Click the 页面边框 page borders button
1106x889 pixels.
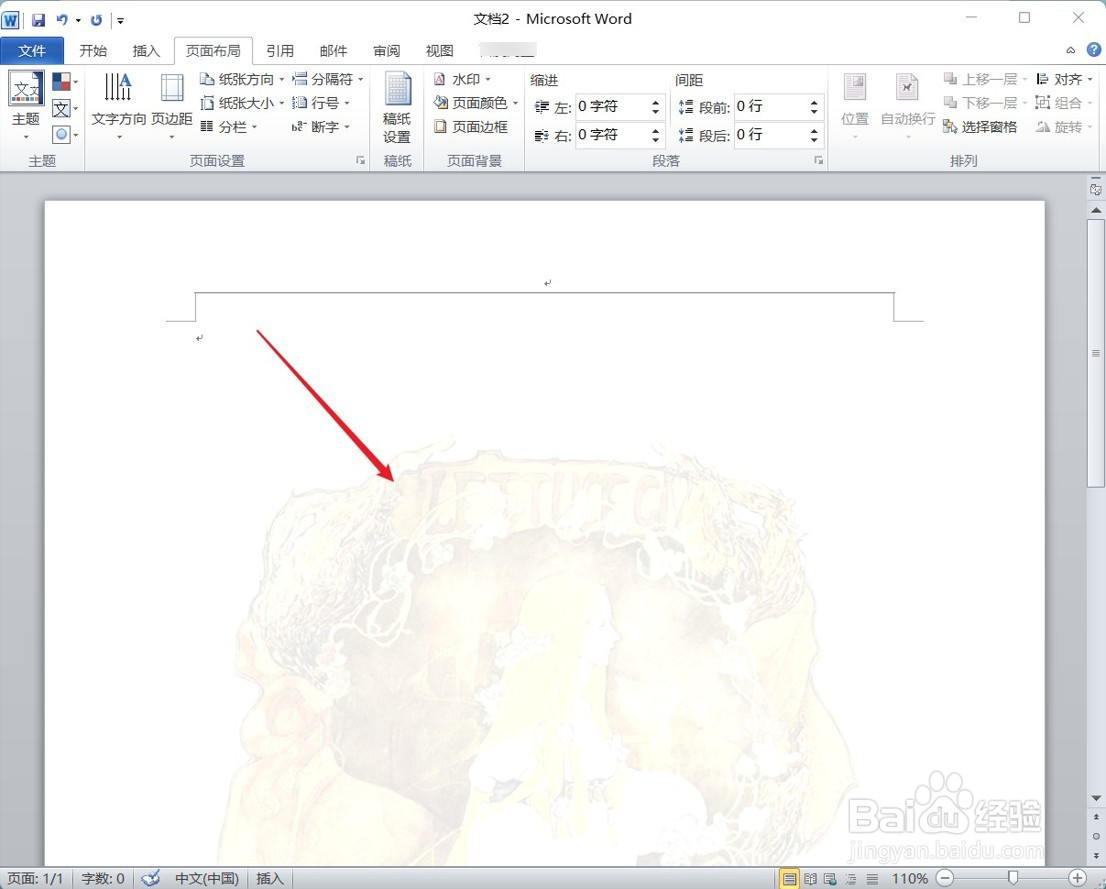tap(470, 127)
